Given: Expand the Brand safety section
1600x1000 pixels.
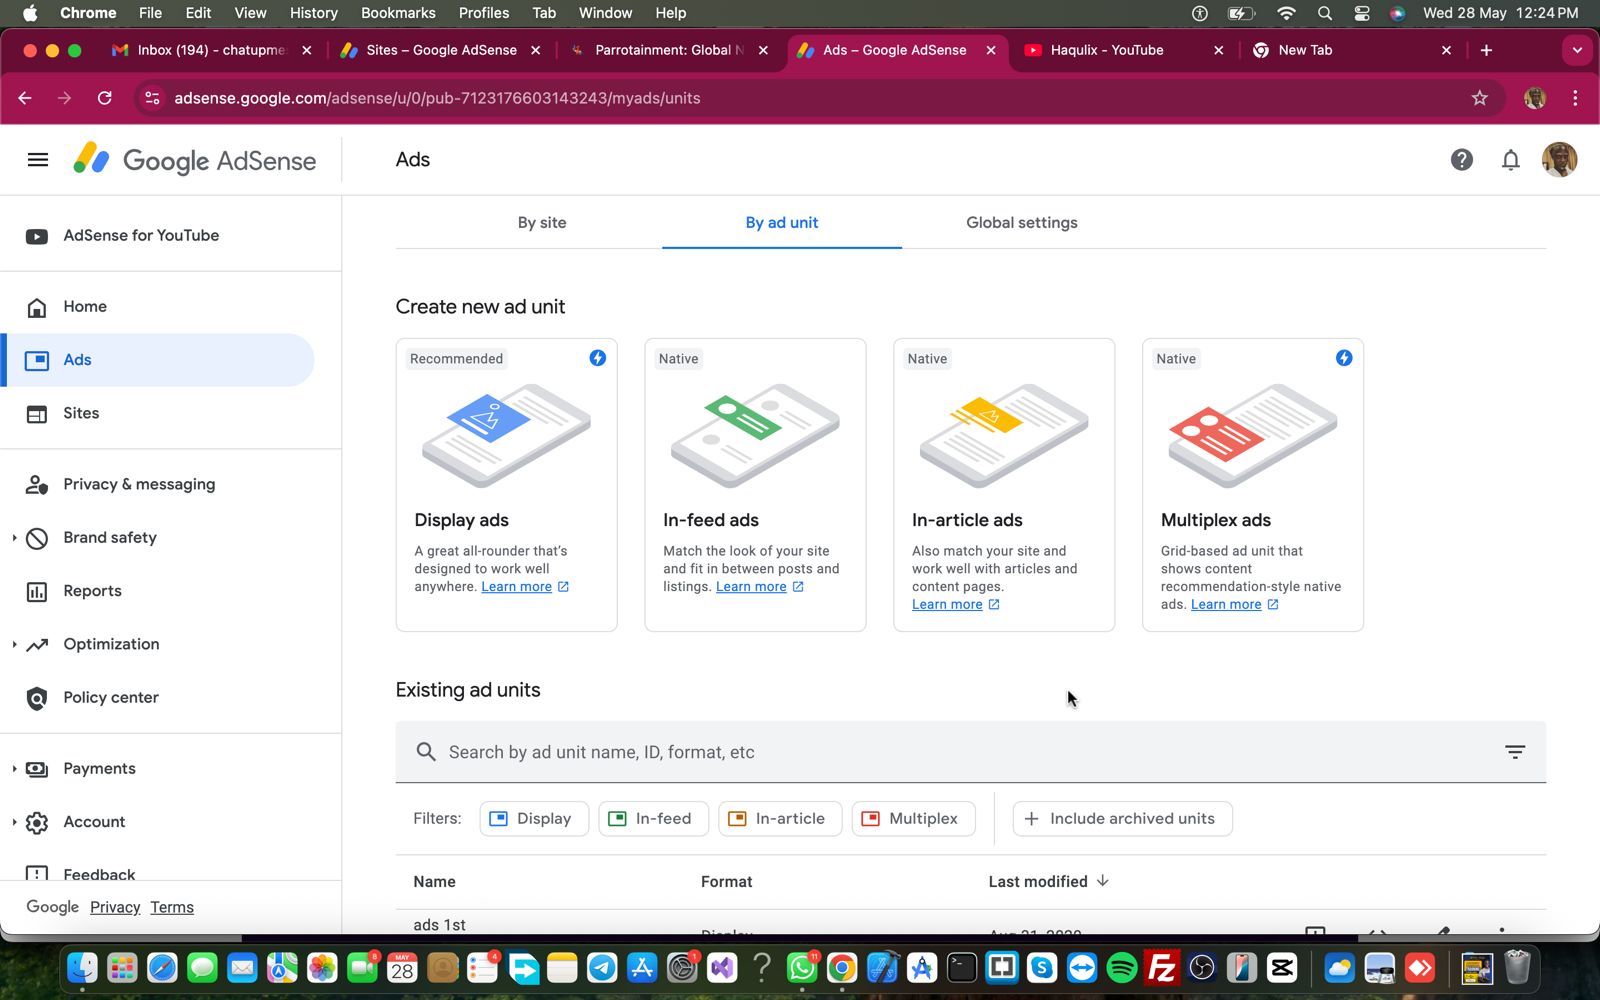Looking at the screenshot, I should tap(15, 538).
